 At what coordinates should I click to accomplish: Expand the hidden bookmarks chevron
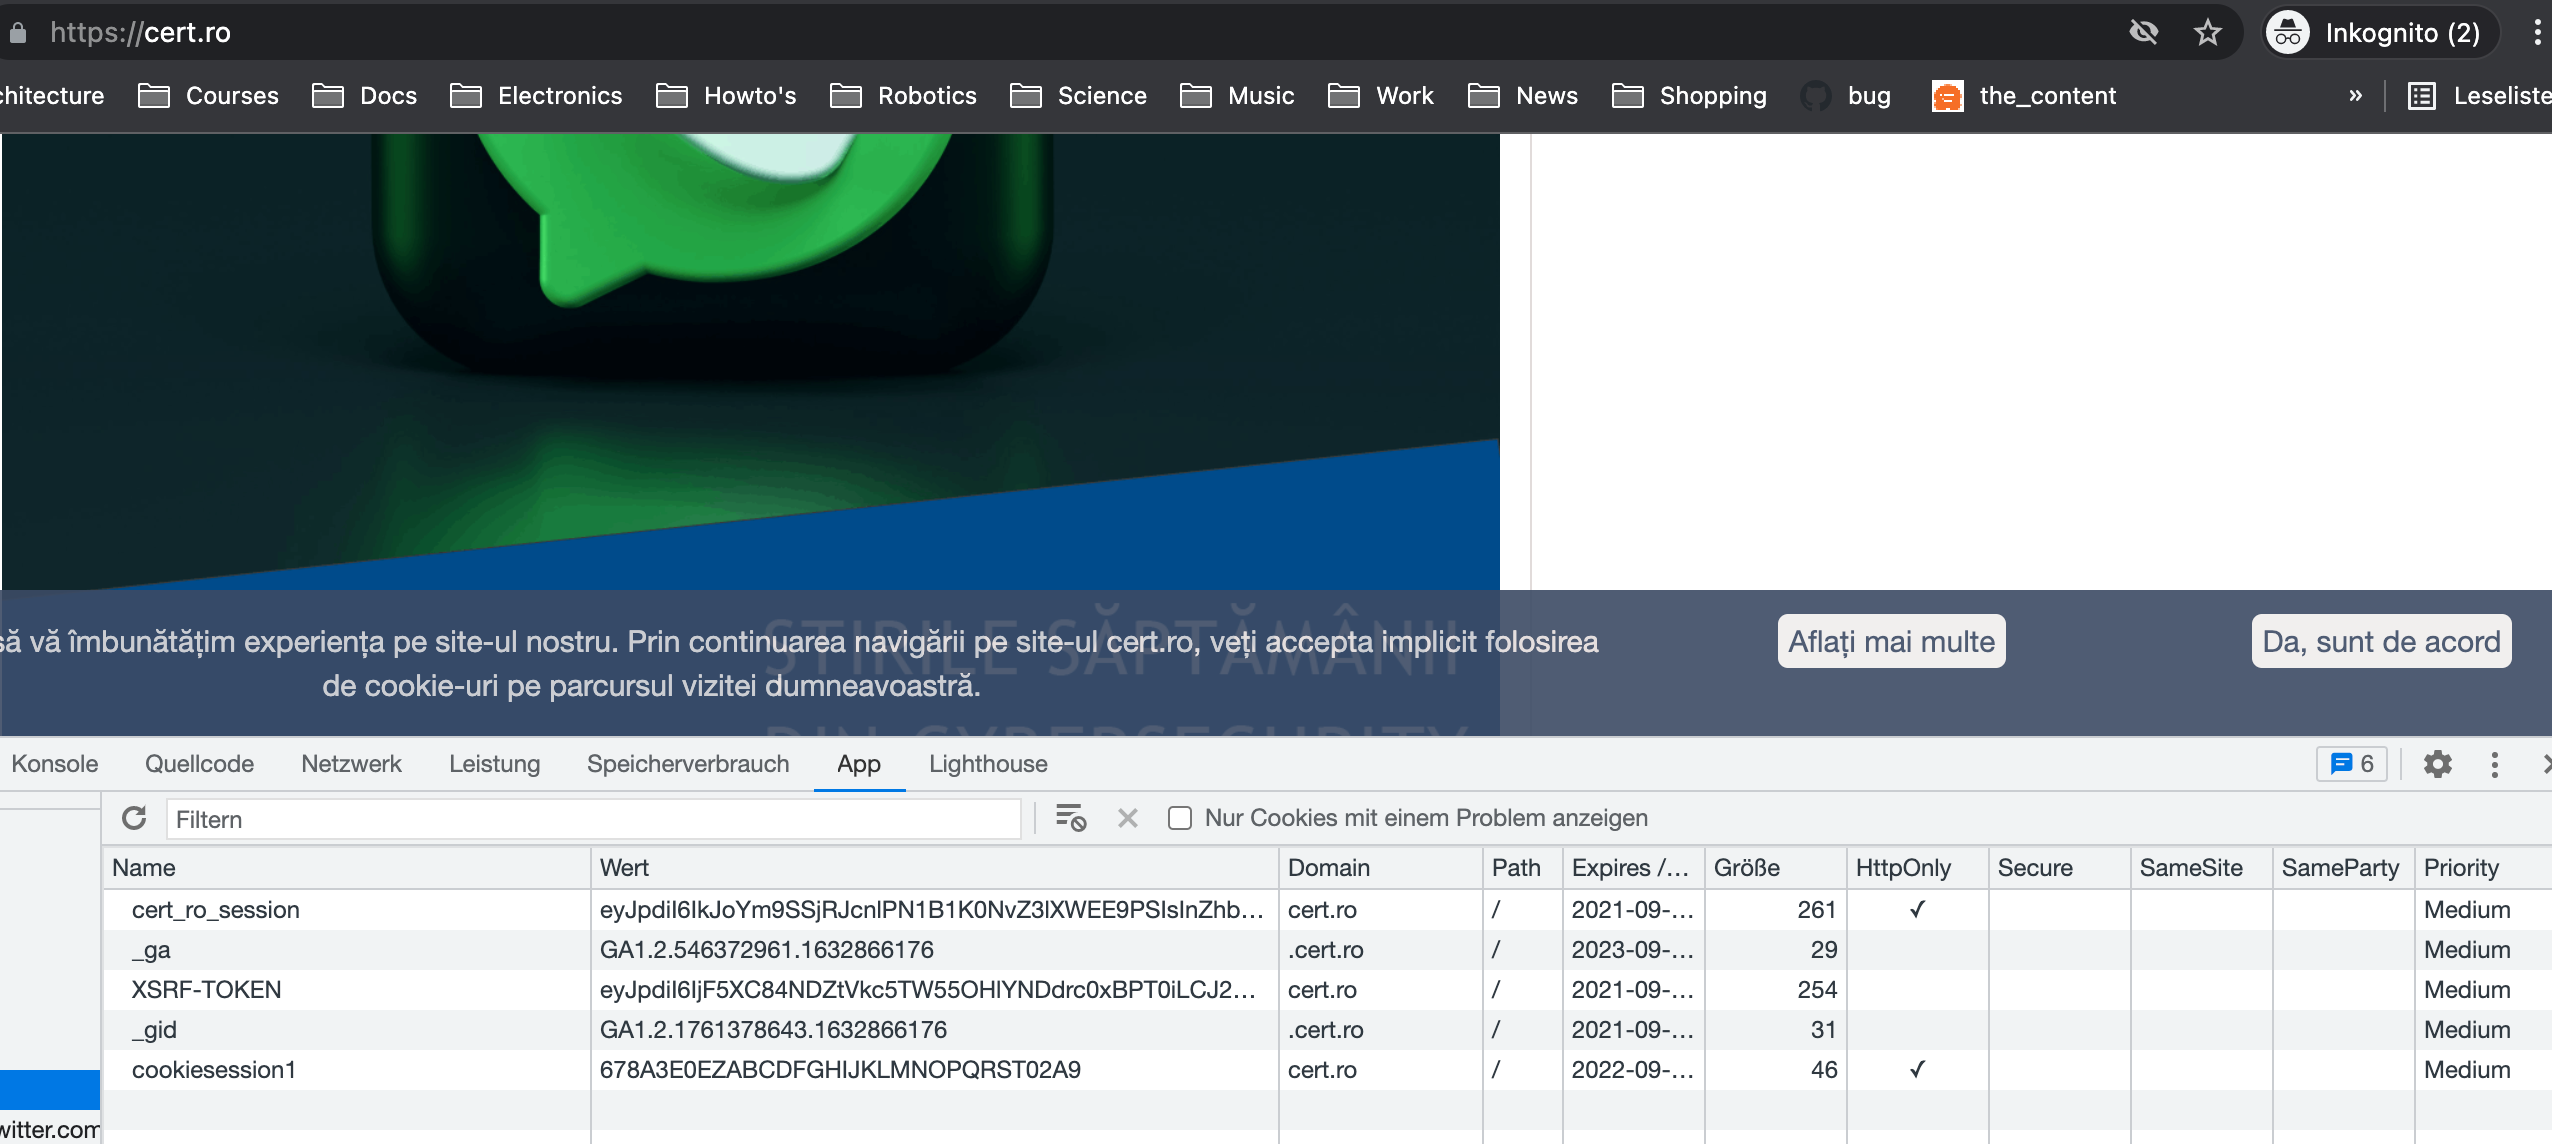[x=2355, y=96]
